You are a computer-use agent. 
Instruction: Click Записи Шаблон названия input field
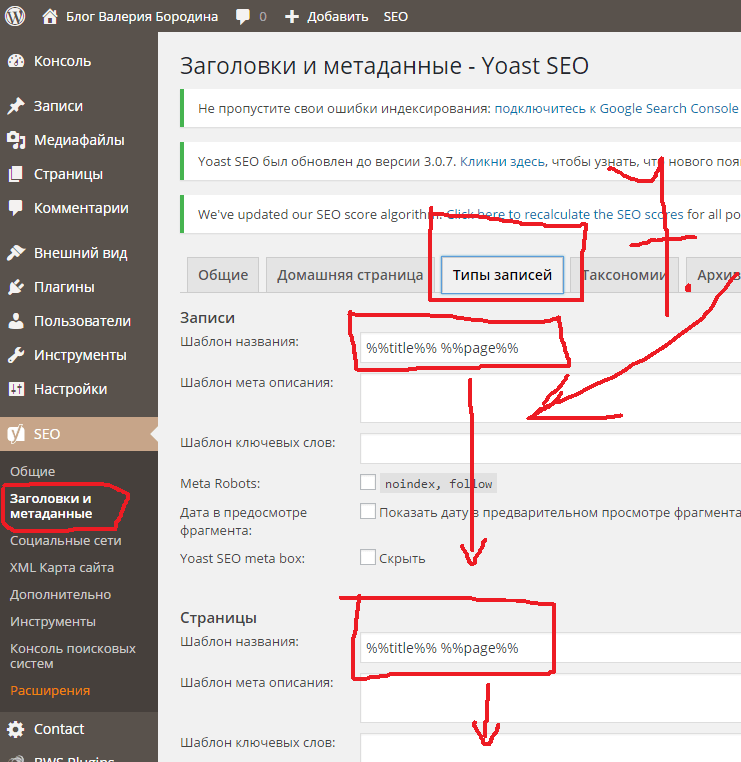[x=551, y=347]
